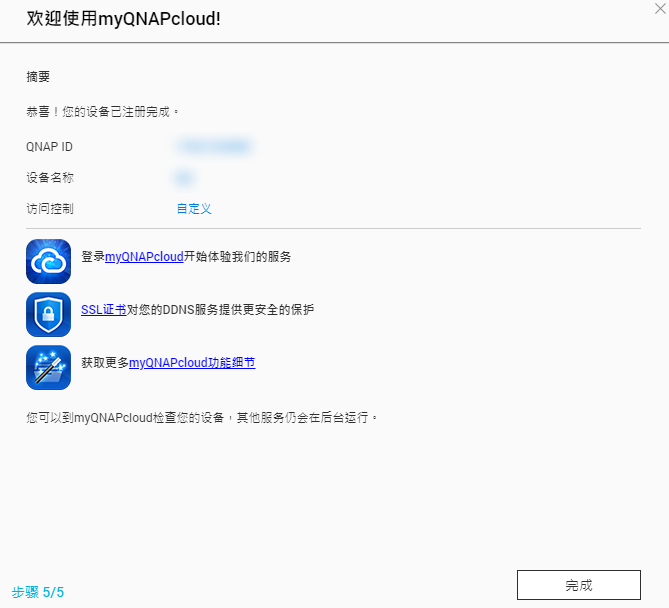The width and height of the screenshot is (669, 608).
Task: Click the QNAP ID field label
Action: click(x=49, y=147)
